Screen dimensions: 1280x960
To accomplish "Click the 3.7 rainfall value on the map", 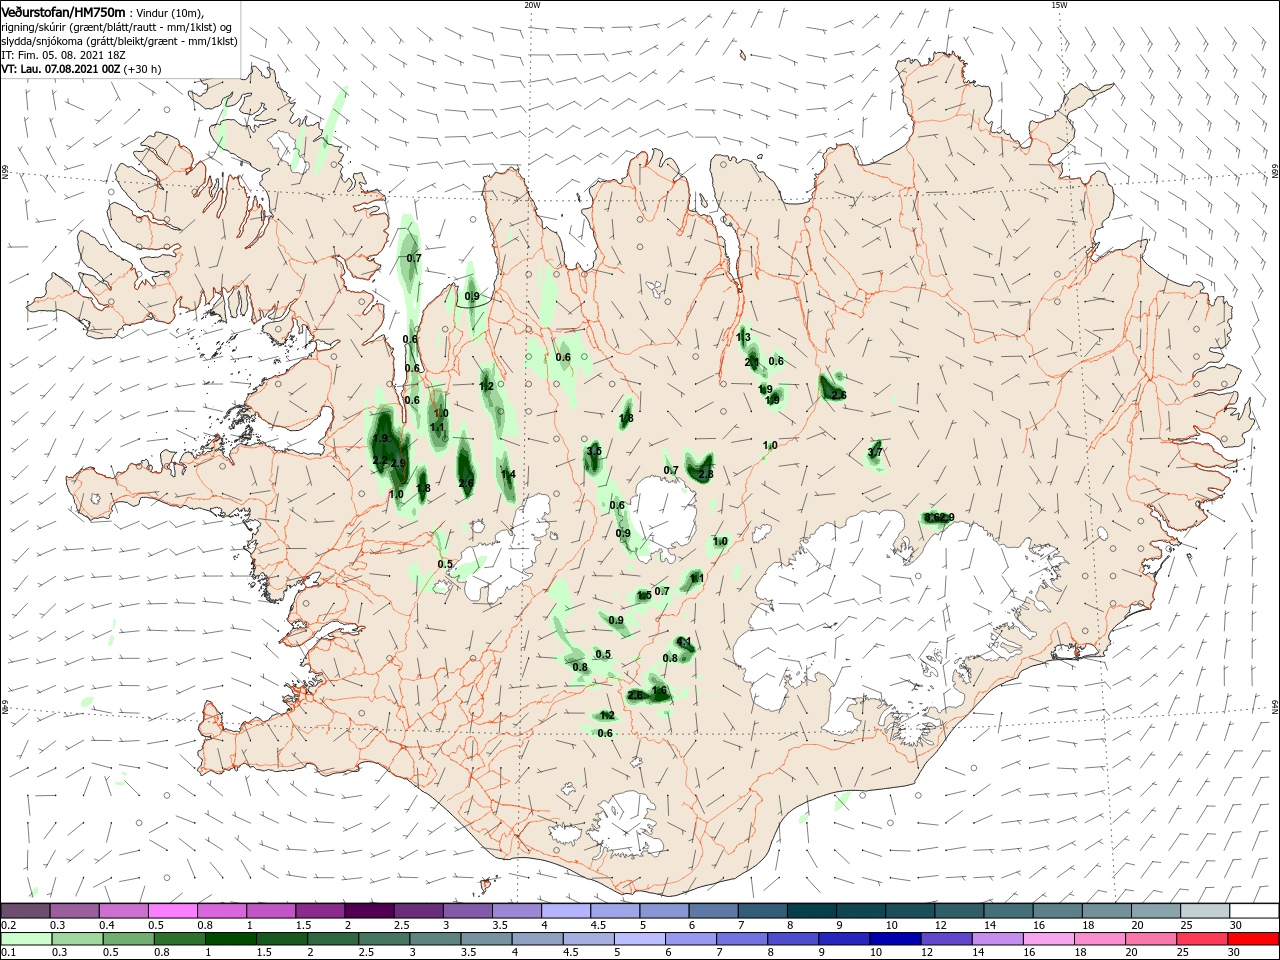I will click(875, 453).
